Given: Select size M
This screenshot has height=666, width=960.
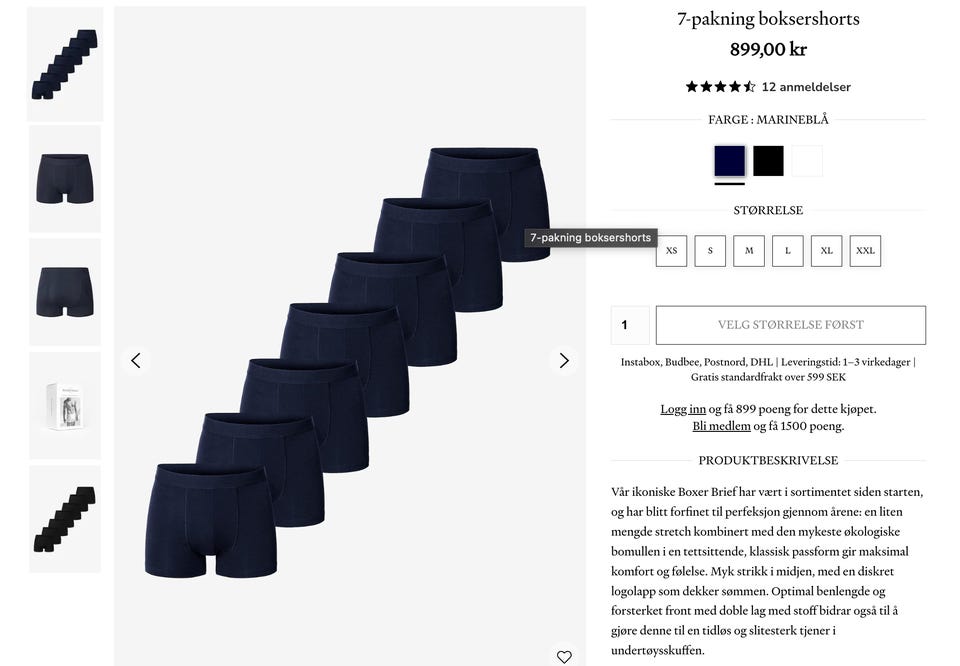Looking at the screenshot, I should pos(749,251).
